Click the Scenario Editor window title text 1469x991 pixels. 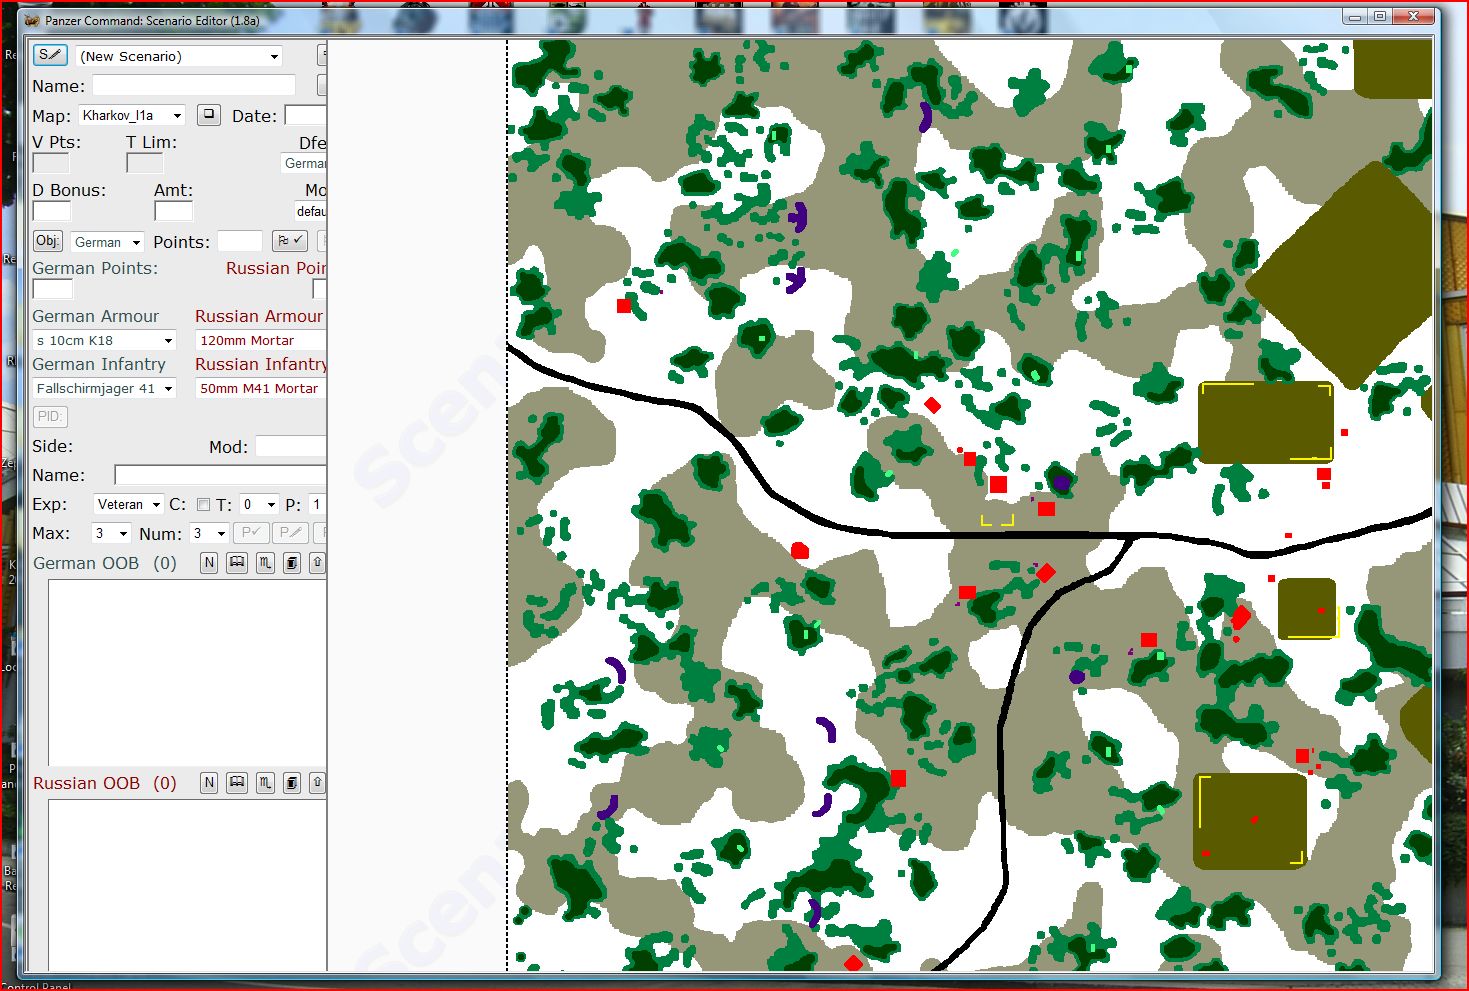152,20
